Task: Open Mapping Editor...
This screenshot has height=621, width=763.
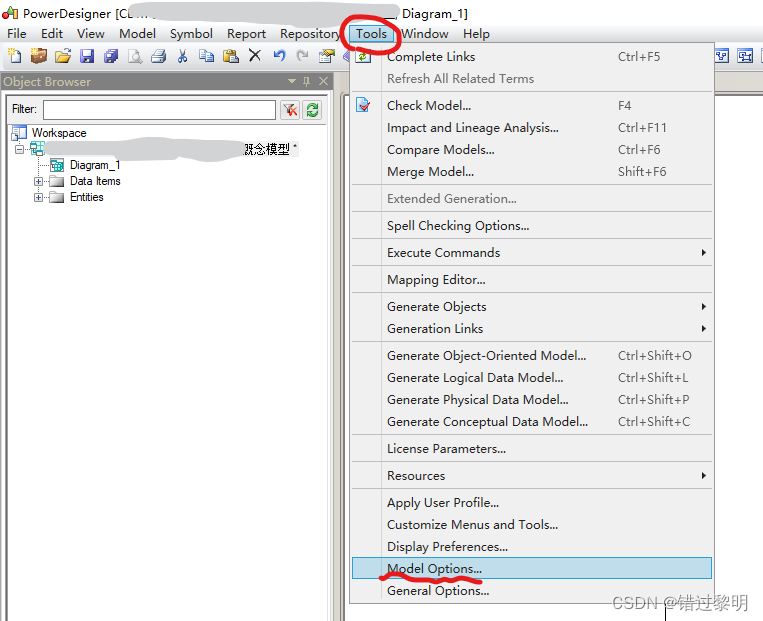Action: [532, 280]
